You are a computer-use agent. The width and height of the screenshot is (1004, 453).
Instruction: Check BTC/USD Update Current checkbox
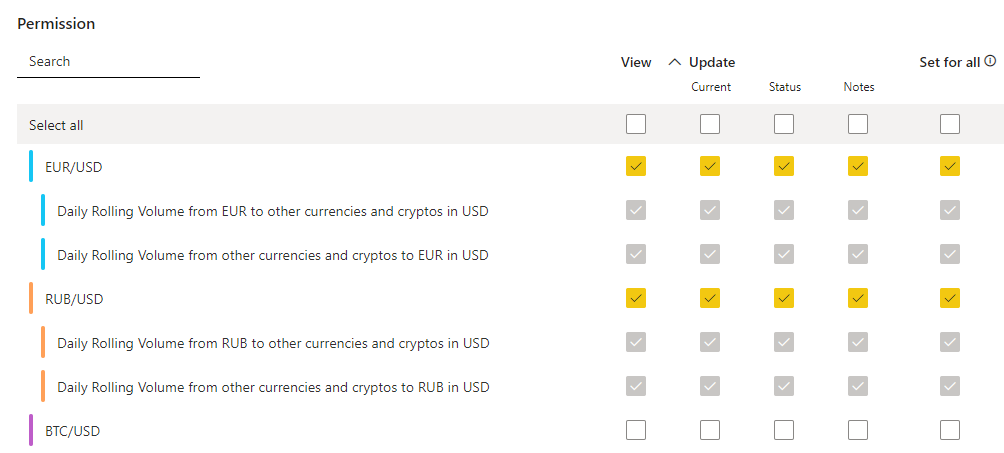pyautogui.click(x=710, y=431)
